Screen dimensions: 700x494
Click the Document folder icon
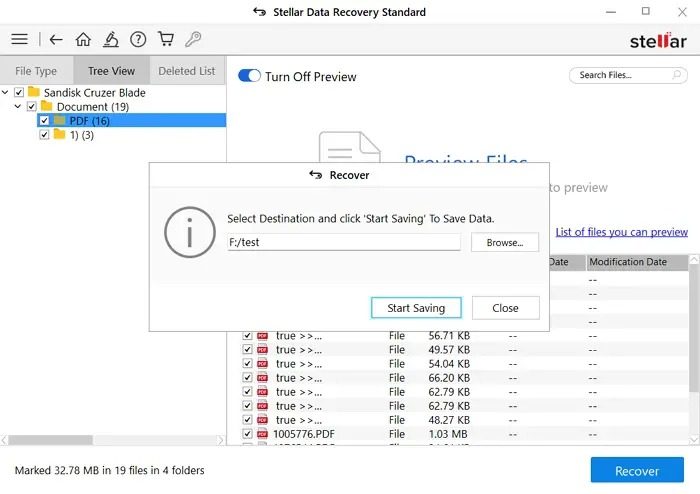[x=46, y=106]
